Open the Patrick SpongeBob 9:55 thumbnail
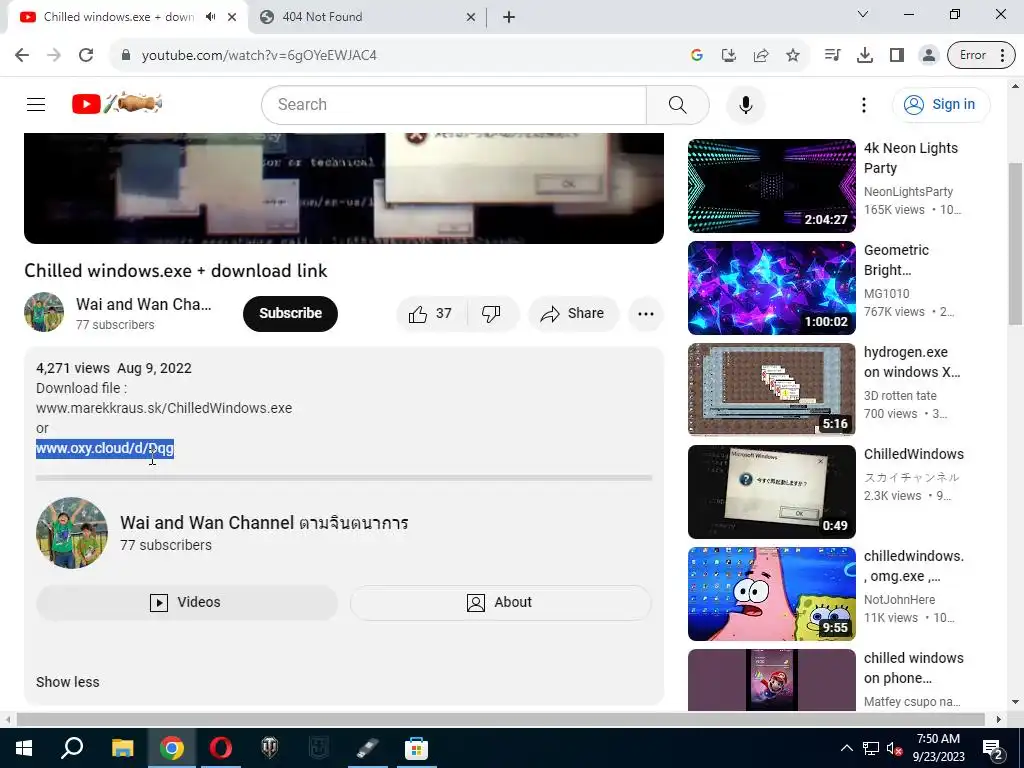This screenshot has height=768, width=1024. pyautogui.click(x=771, y=594)
